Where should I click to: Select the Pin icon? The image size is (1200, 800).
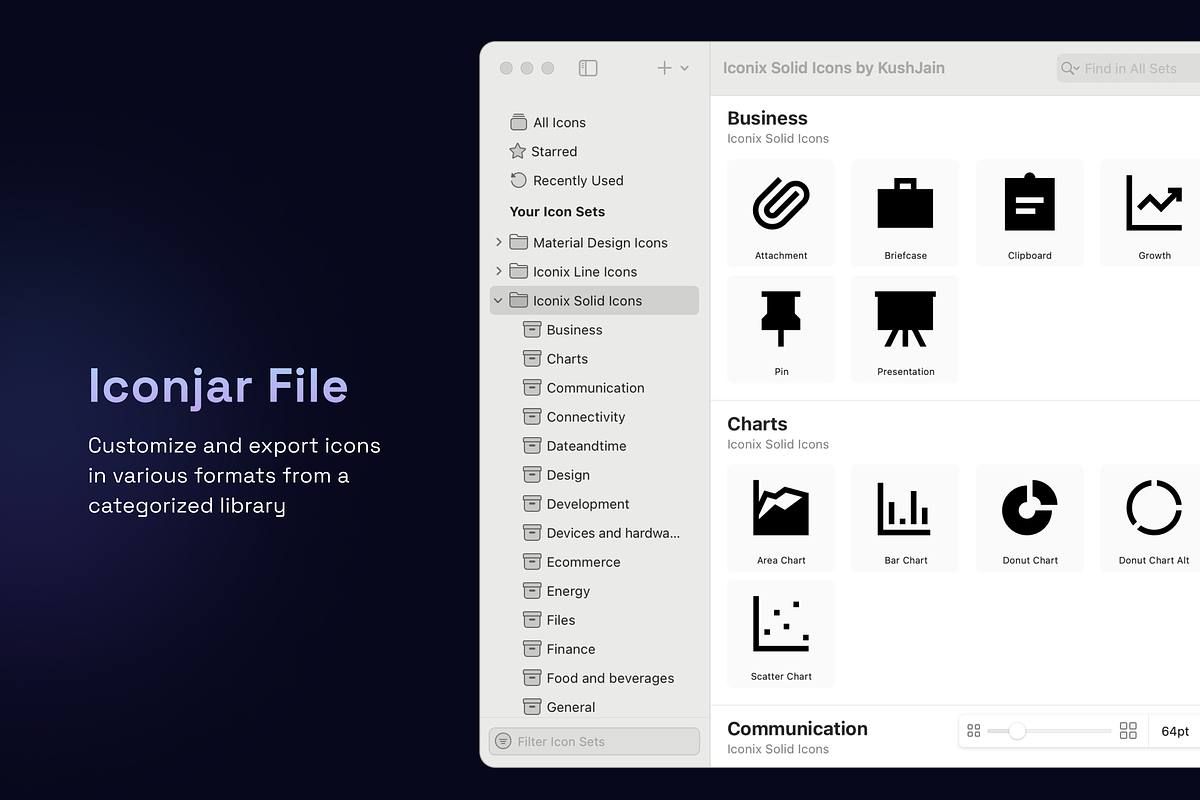[x=781, y=329]
